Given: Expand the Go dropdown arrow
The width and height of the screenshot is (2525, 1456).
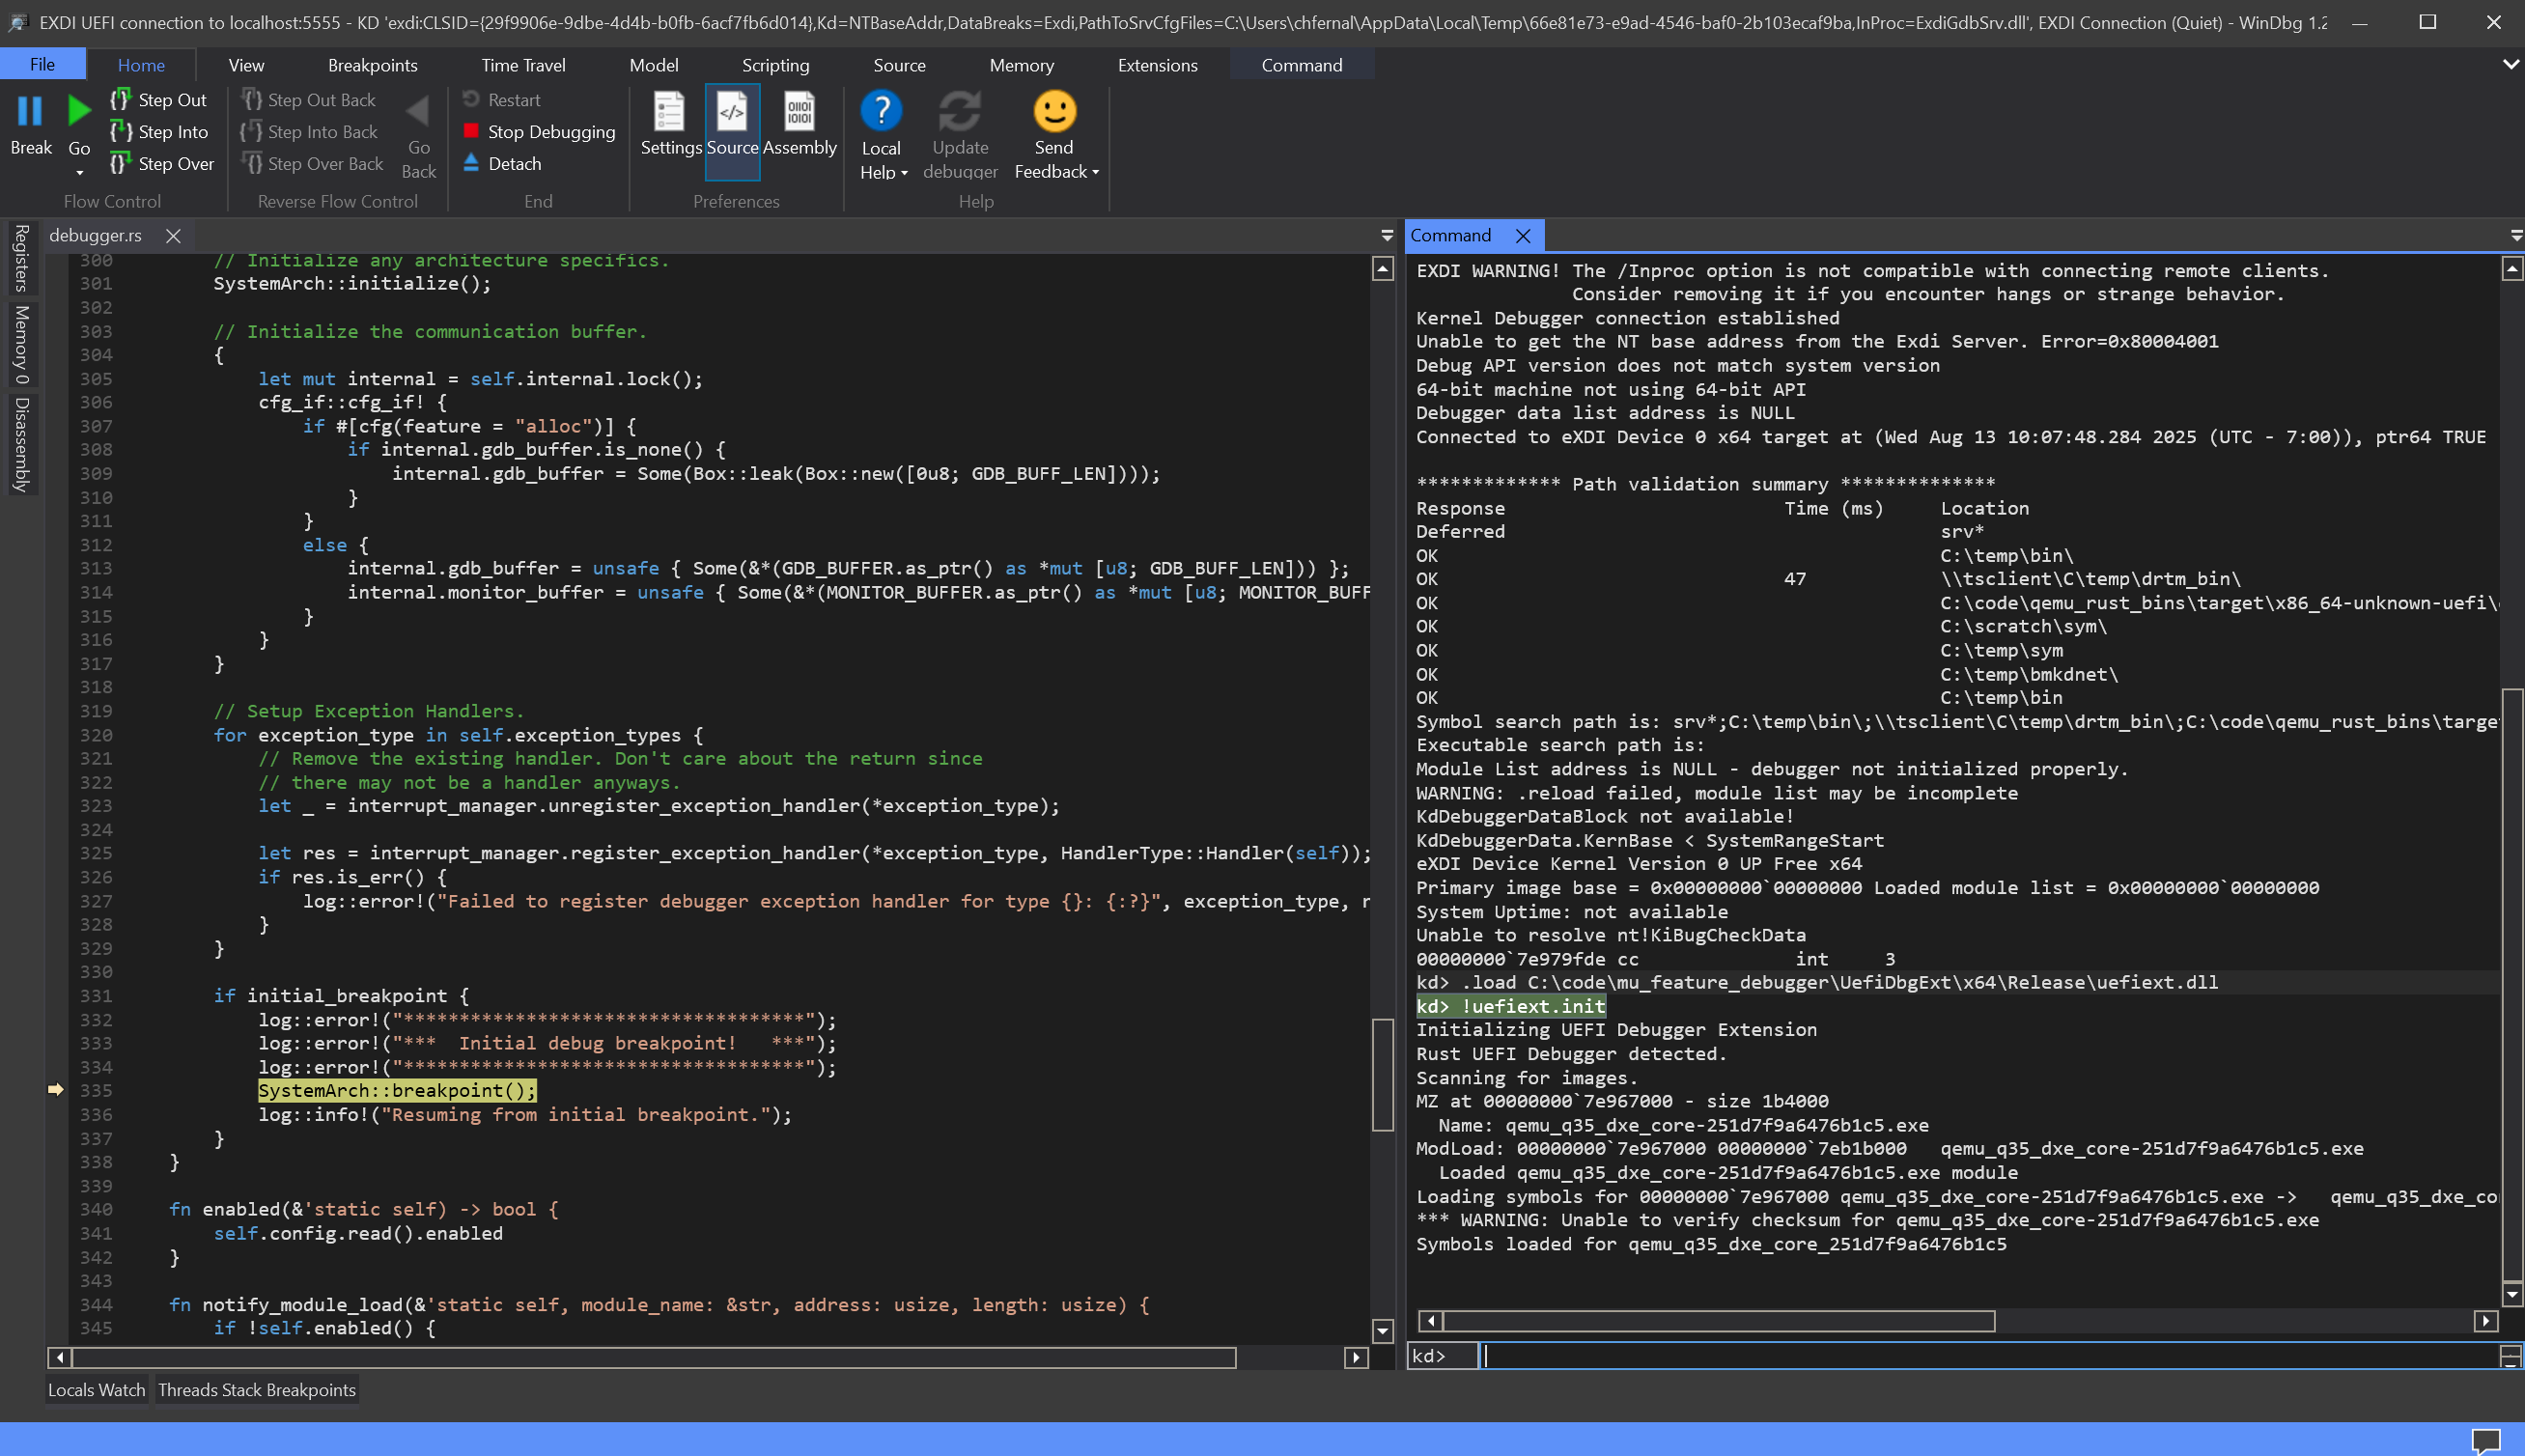Looking at the screenshot, I should click(x=79, y=173).
